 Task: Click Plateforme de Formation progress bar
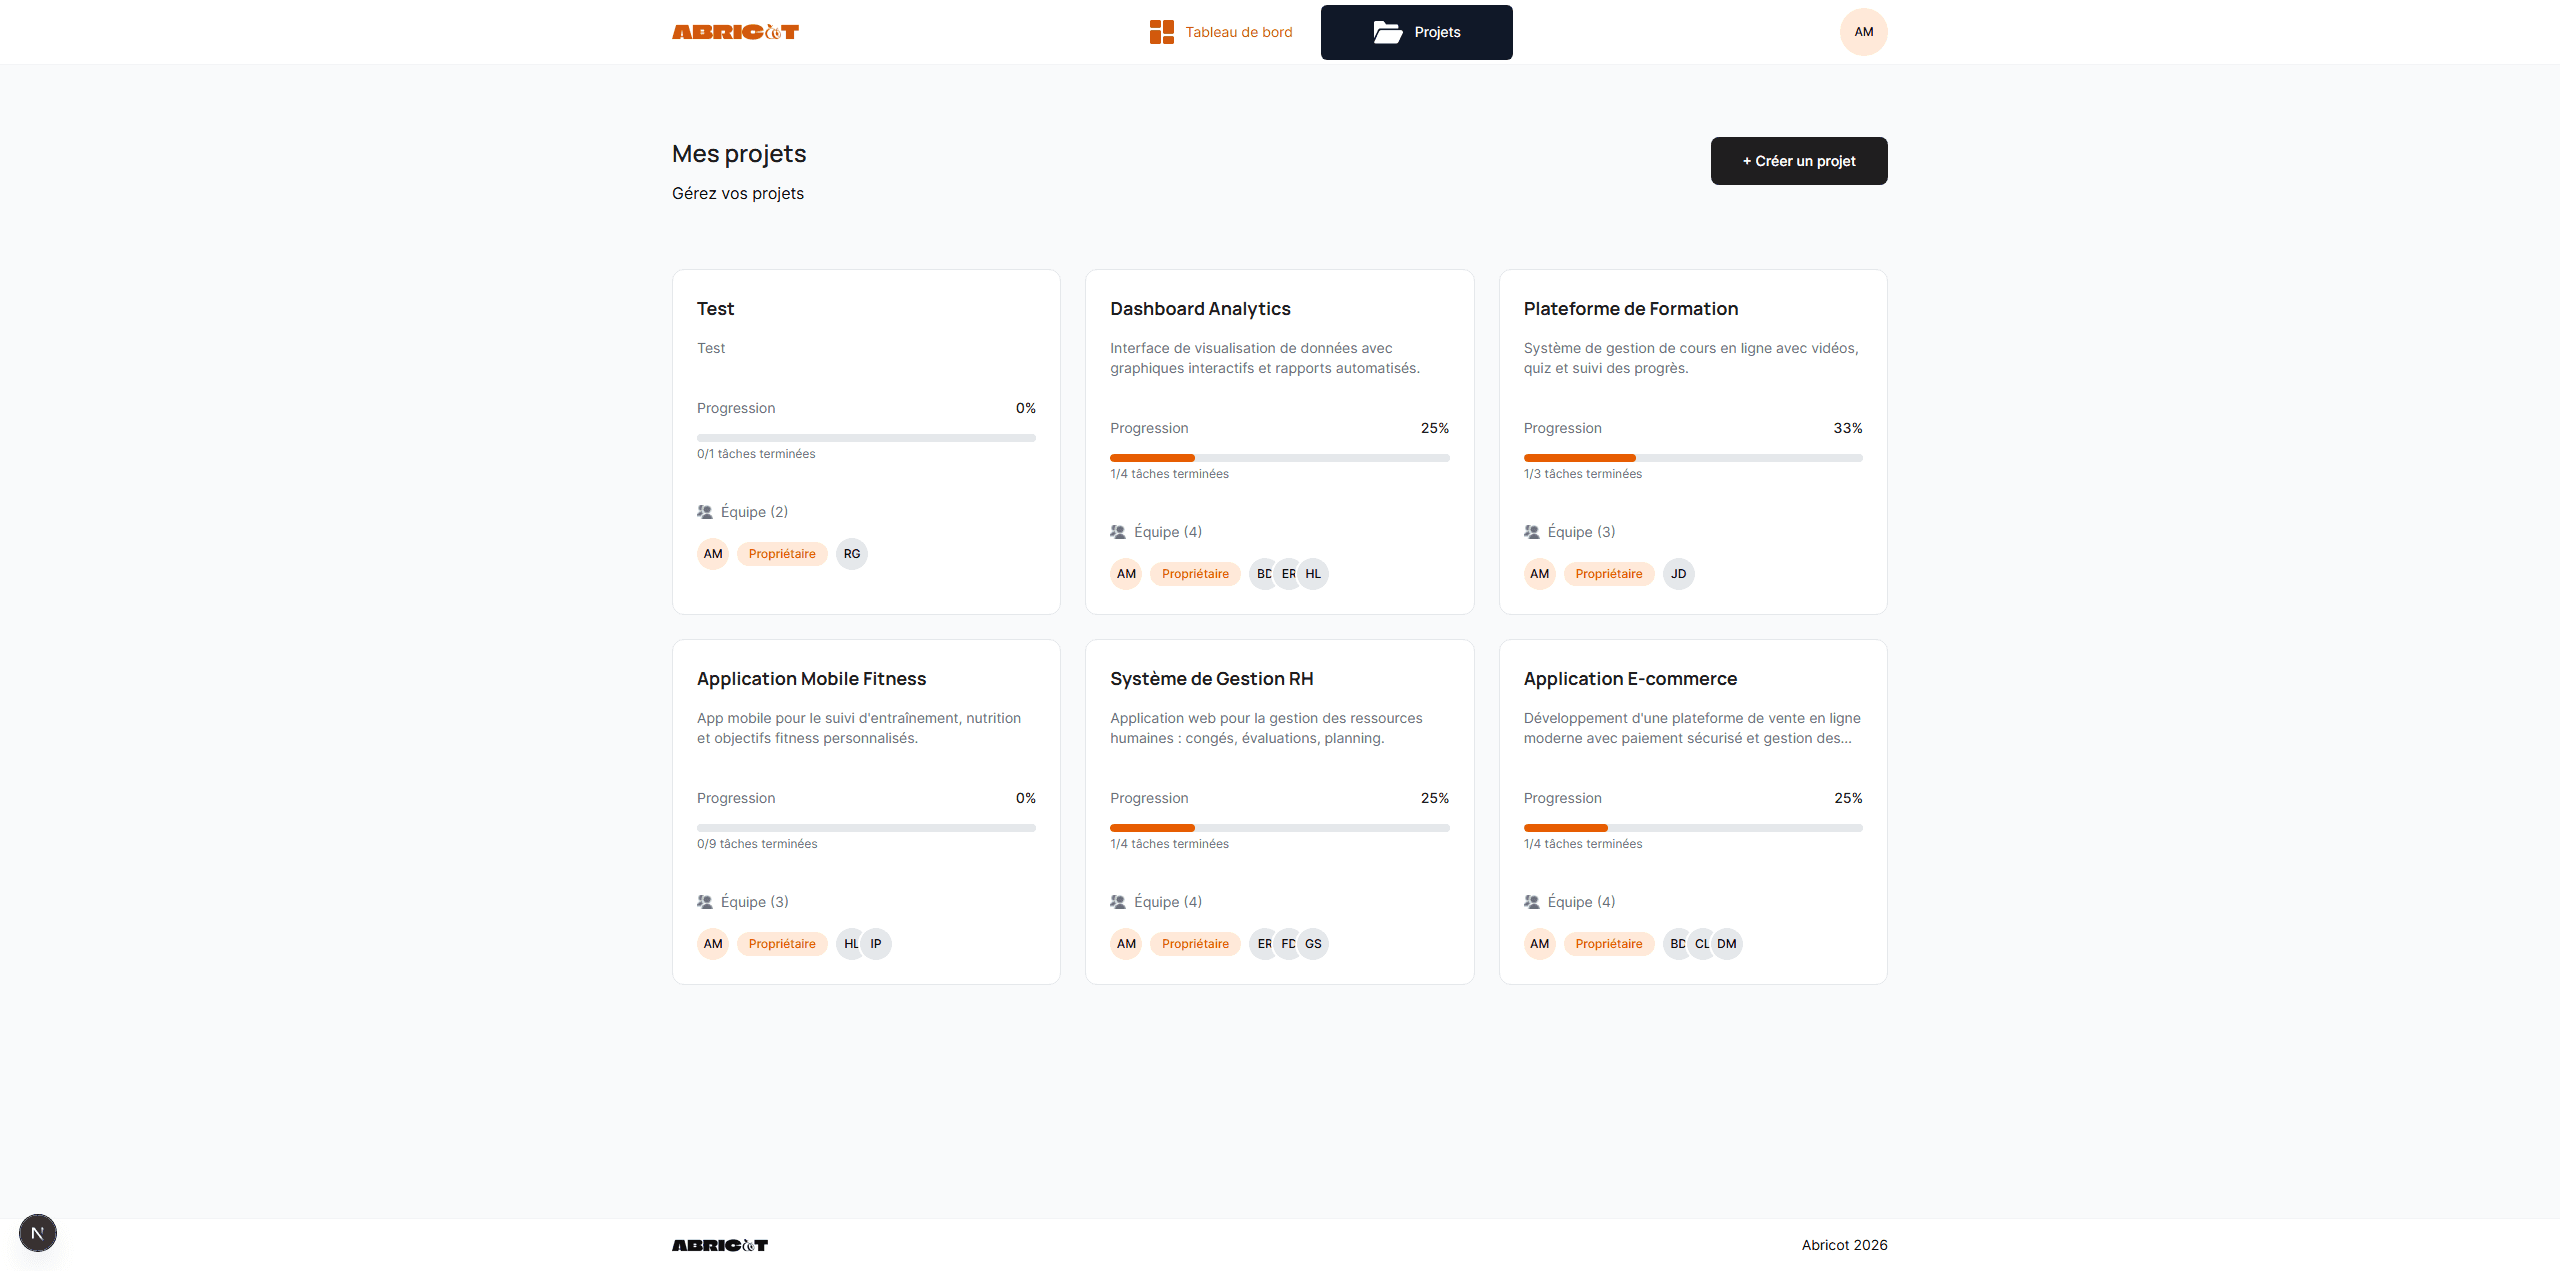(x=1692, y=458)
